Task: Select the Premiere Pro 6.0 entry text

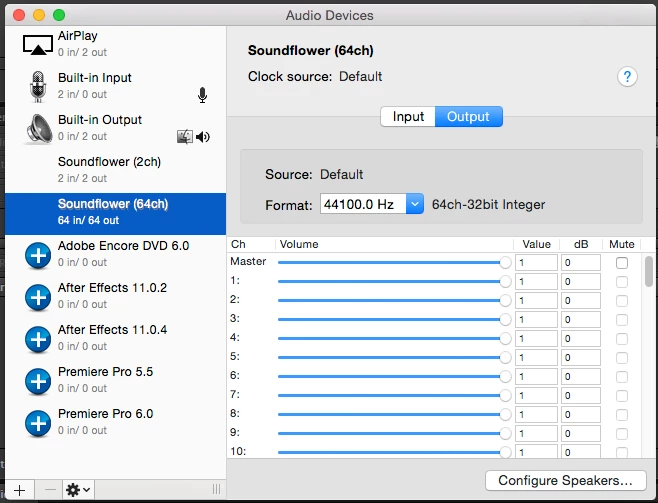Action: 105,413
